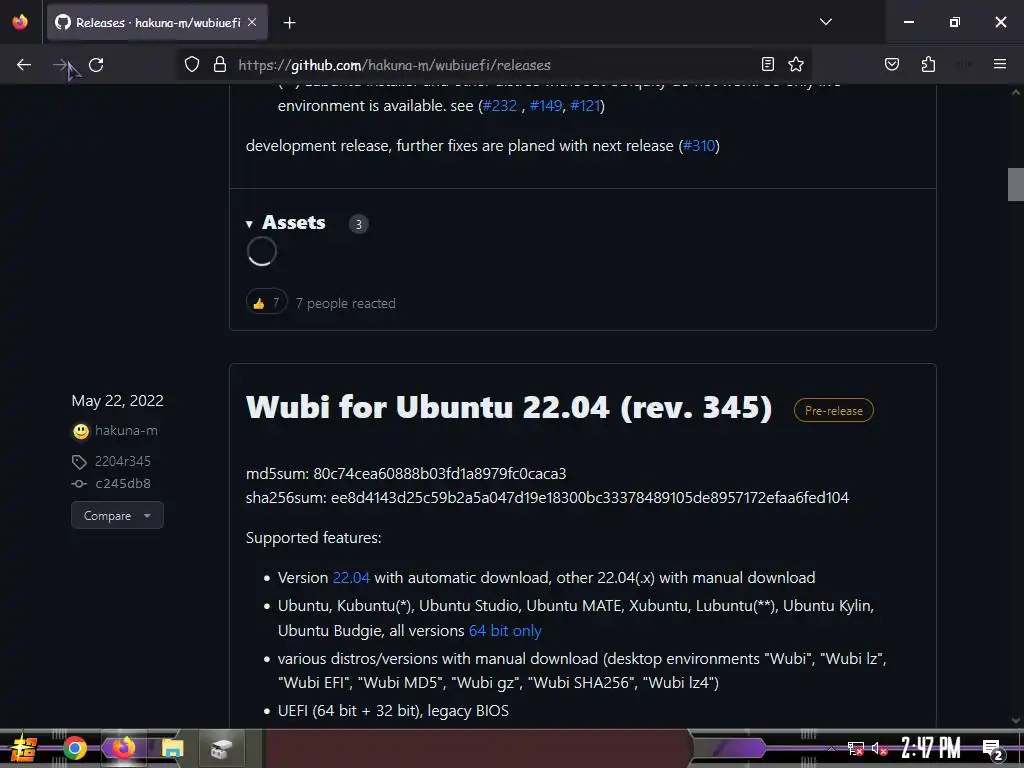This screenshot has height=768, width=1024.
Task: Click the page vertical scrollbar thumb
Action: pos(1016,184)
